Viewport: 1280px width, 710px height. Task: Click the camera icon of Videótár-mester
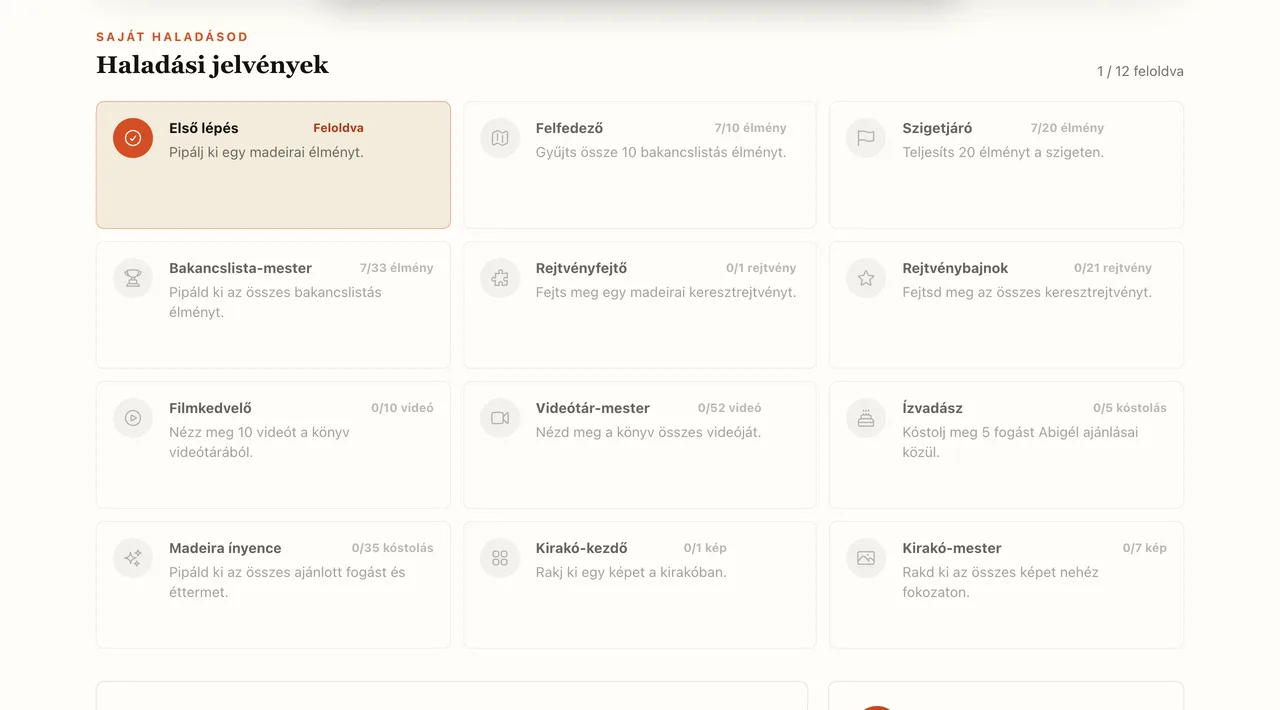[x=500, y=418]
